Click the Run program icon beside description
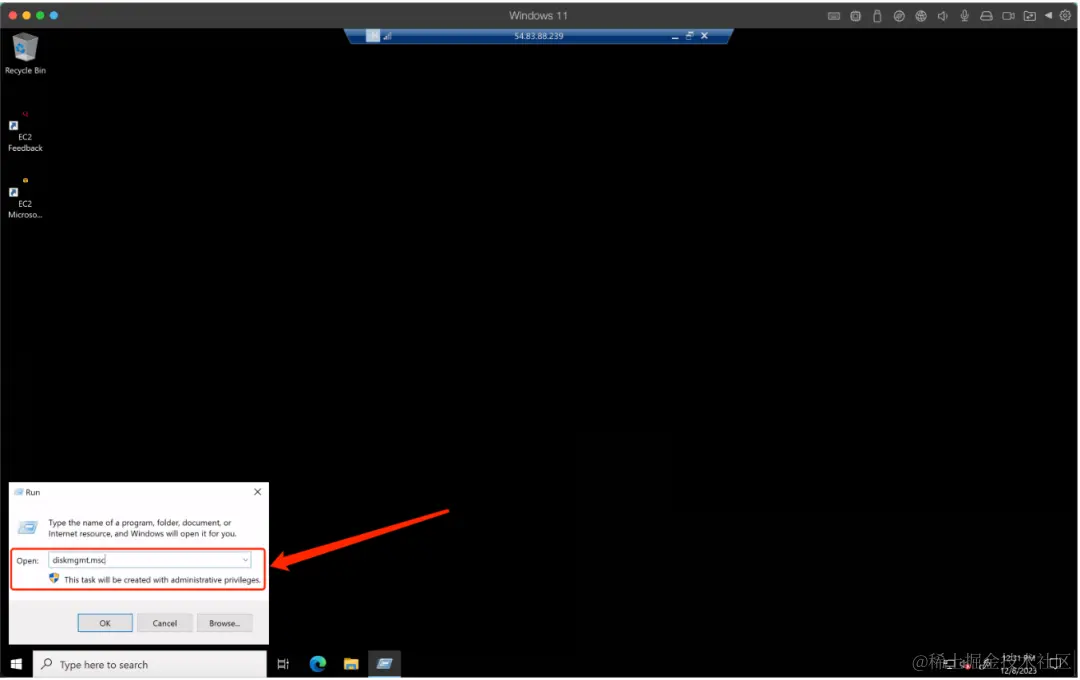This screenshot has width=1080, height=680. pos(27,528)
